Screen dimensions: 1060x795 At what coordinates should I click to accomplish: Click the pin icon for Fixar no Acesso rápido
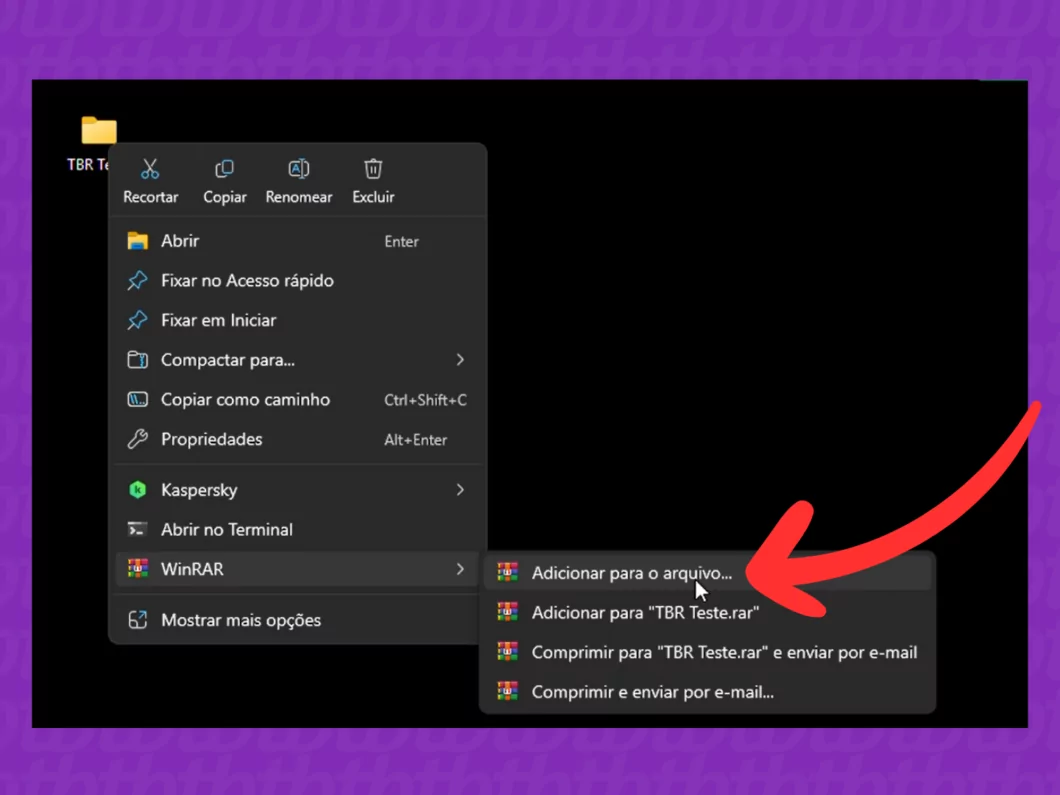click(138, 281)
